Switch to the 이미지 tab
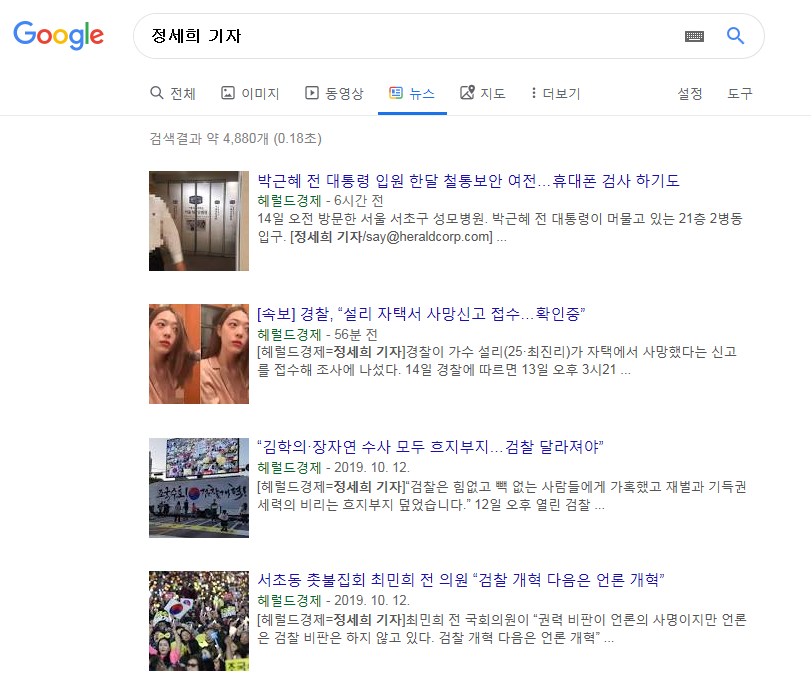The image size is (811, 688). 250,93
